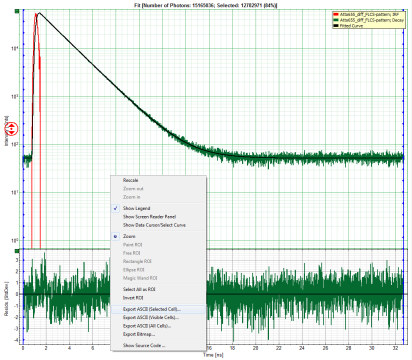Click the green square marker atop the residuals plot
Viewport: 412px width, 360px height.
[x=17, y=251]
